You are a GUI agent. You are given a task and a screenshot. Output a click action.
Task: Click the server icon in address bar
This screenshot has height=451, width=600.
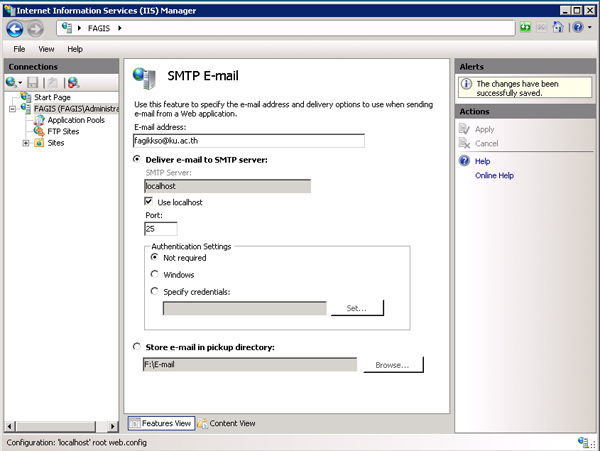[x=67, y=28]
